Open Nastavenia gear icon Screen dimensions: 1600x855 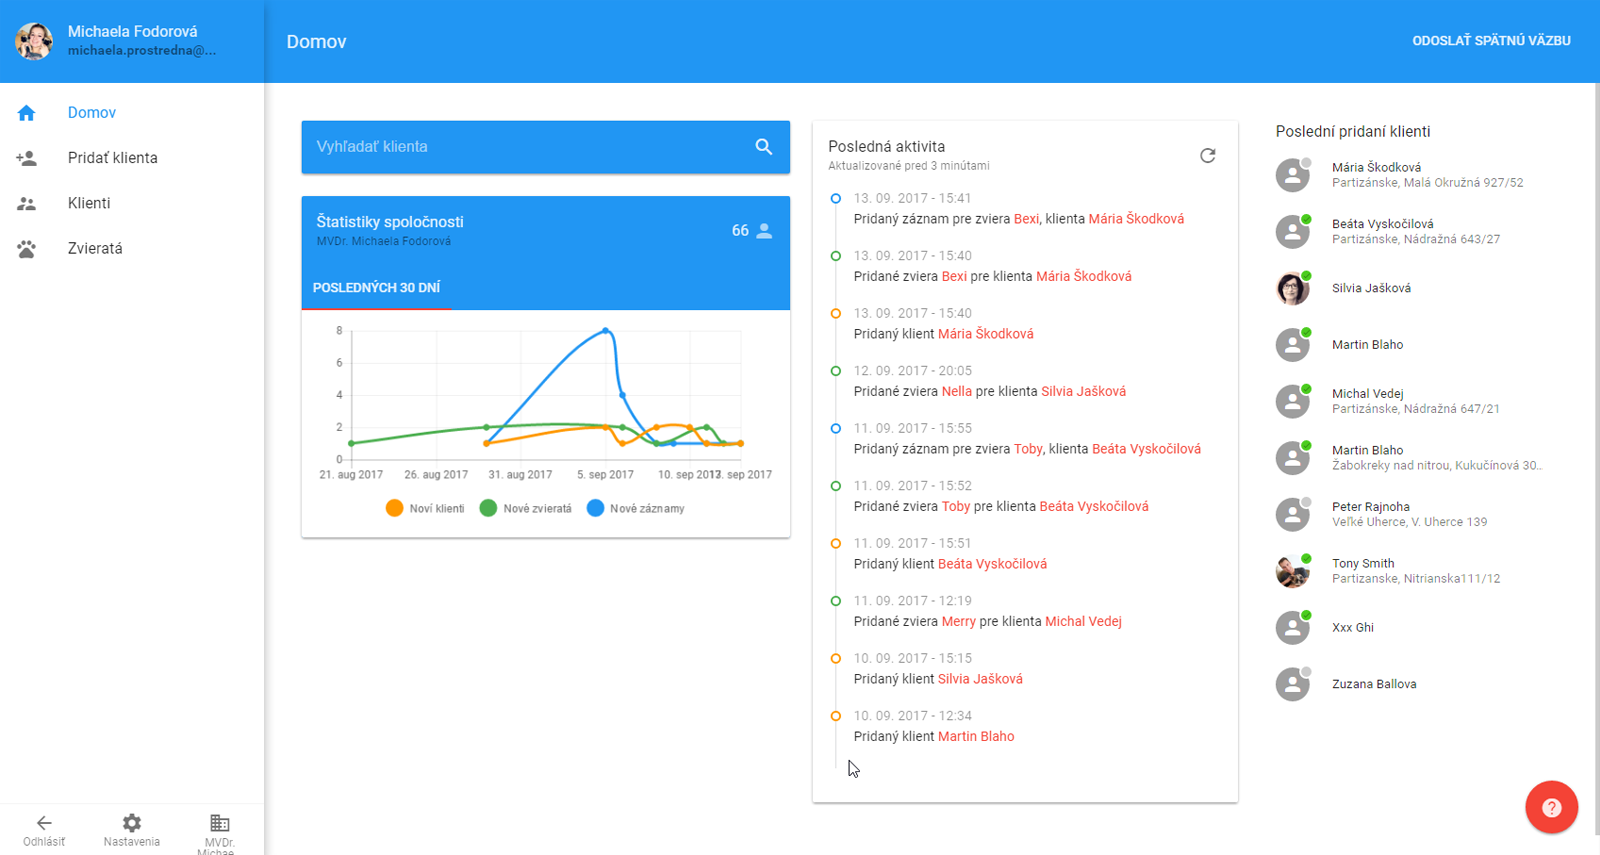132,823
